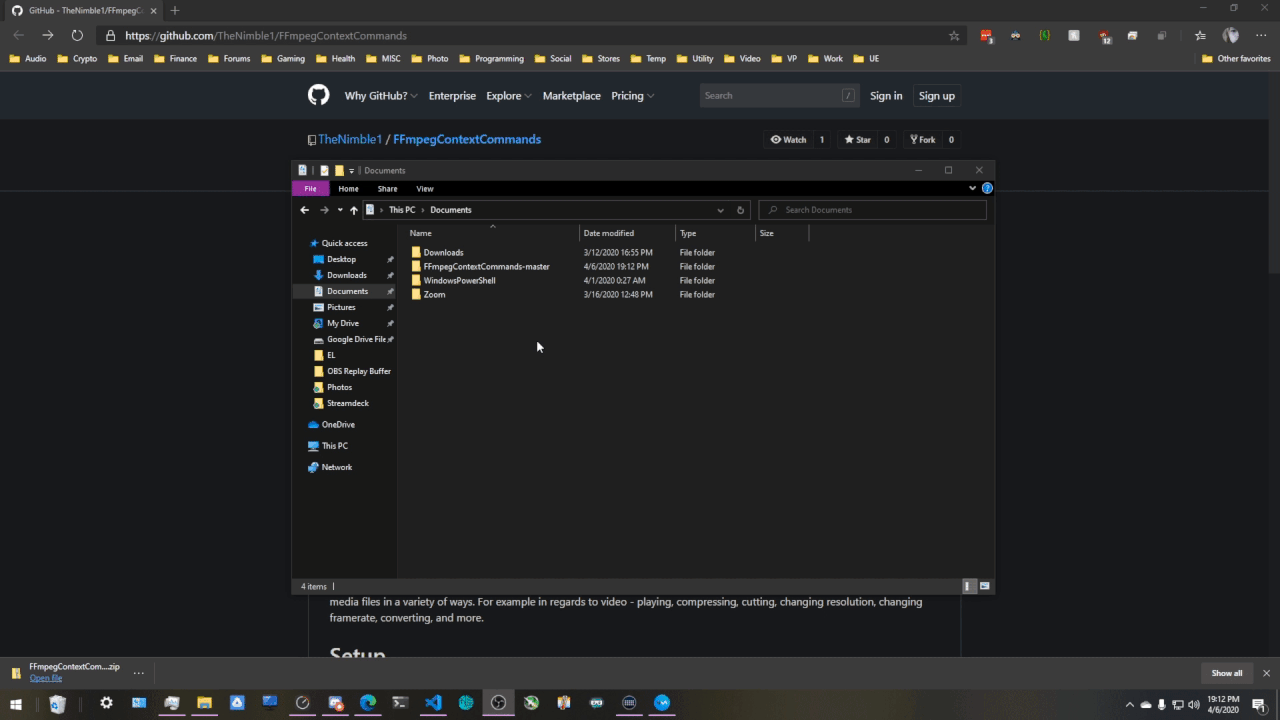Image resolution: width=1280 pixels, height=720 pixels.
Task: Open the Home ribbon tab
Action: pos(348,188)
